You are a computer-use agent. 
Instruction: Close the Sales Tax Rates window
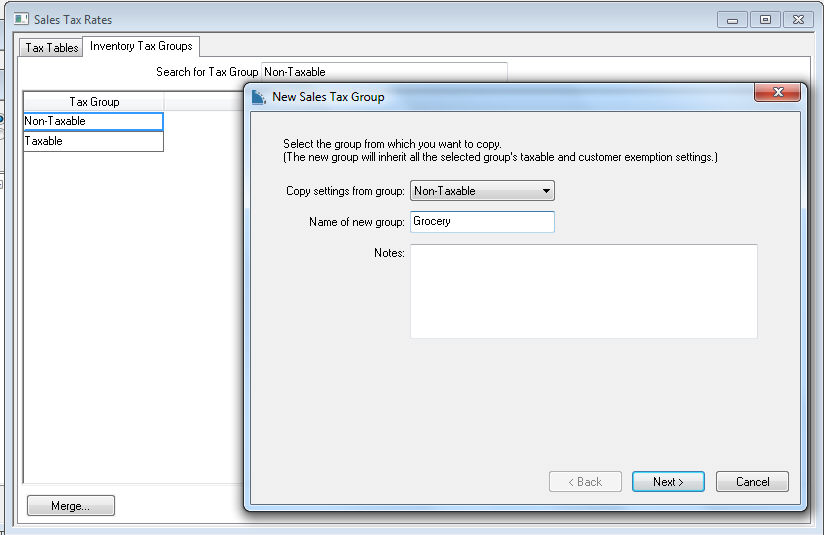[798, 19]
